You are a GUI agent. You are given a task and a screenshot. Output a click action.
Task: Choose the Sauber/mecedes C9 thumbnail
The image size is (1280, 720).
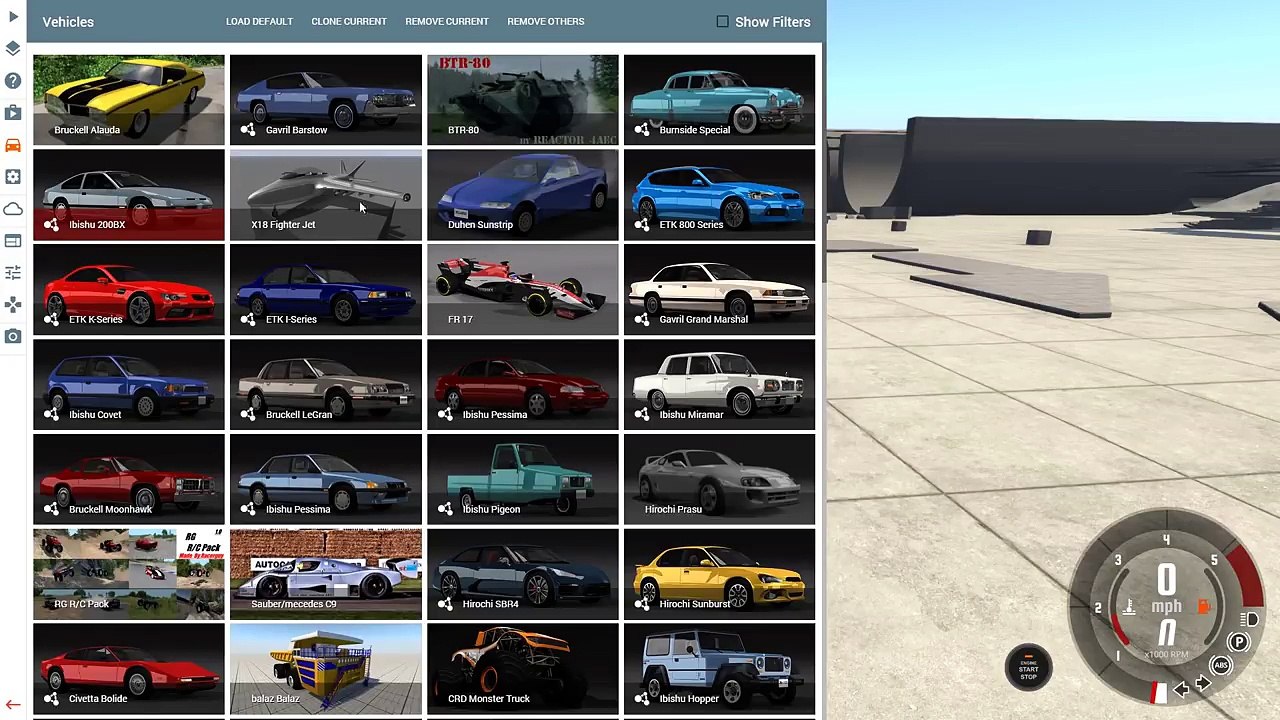[326, 574]
